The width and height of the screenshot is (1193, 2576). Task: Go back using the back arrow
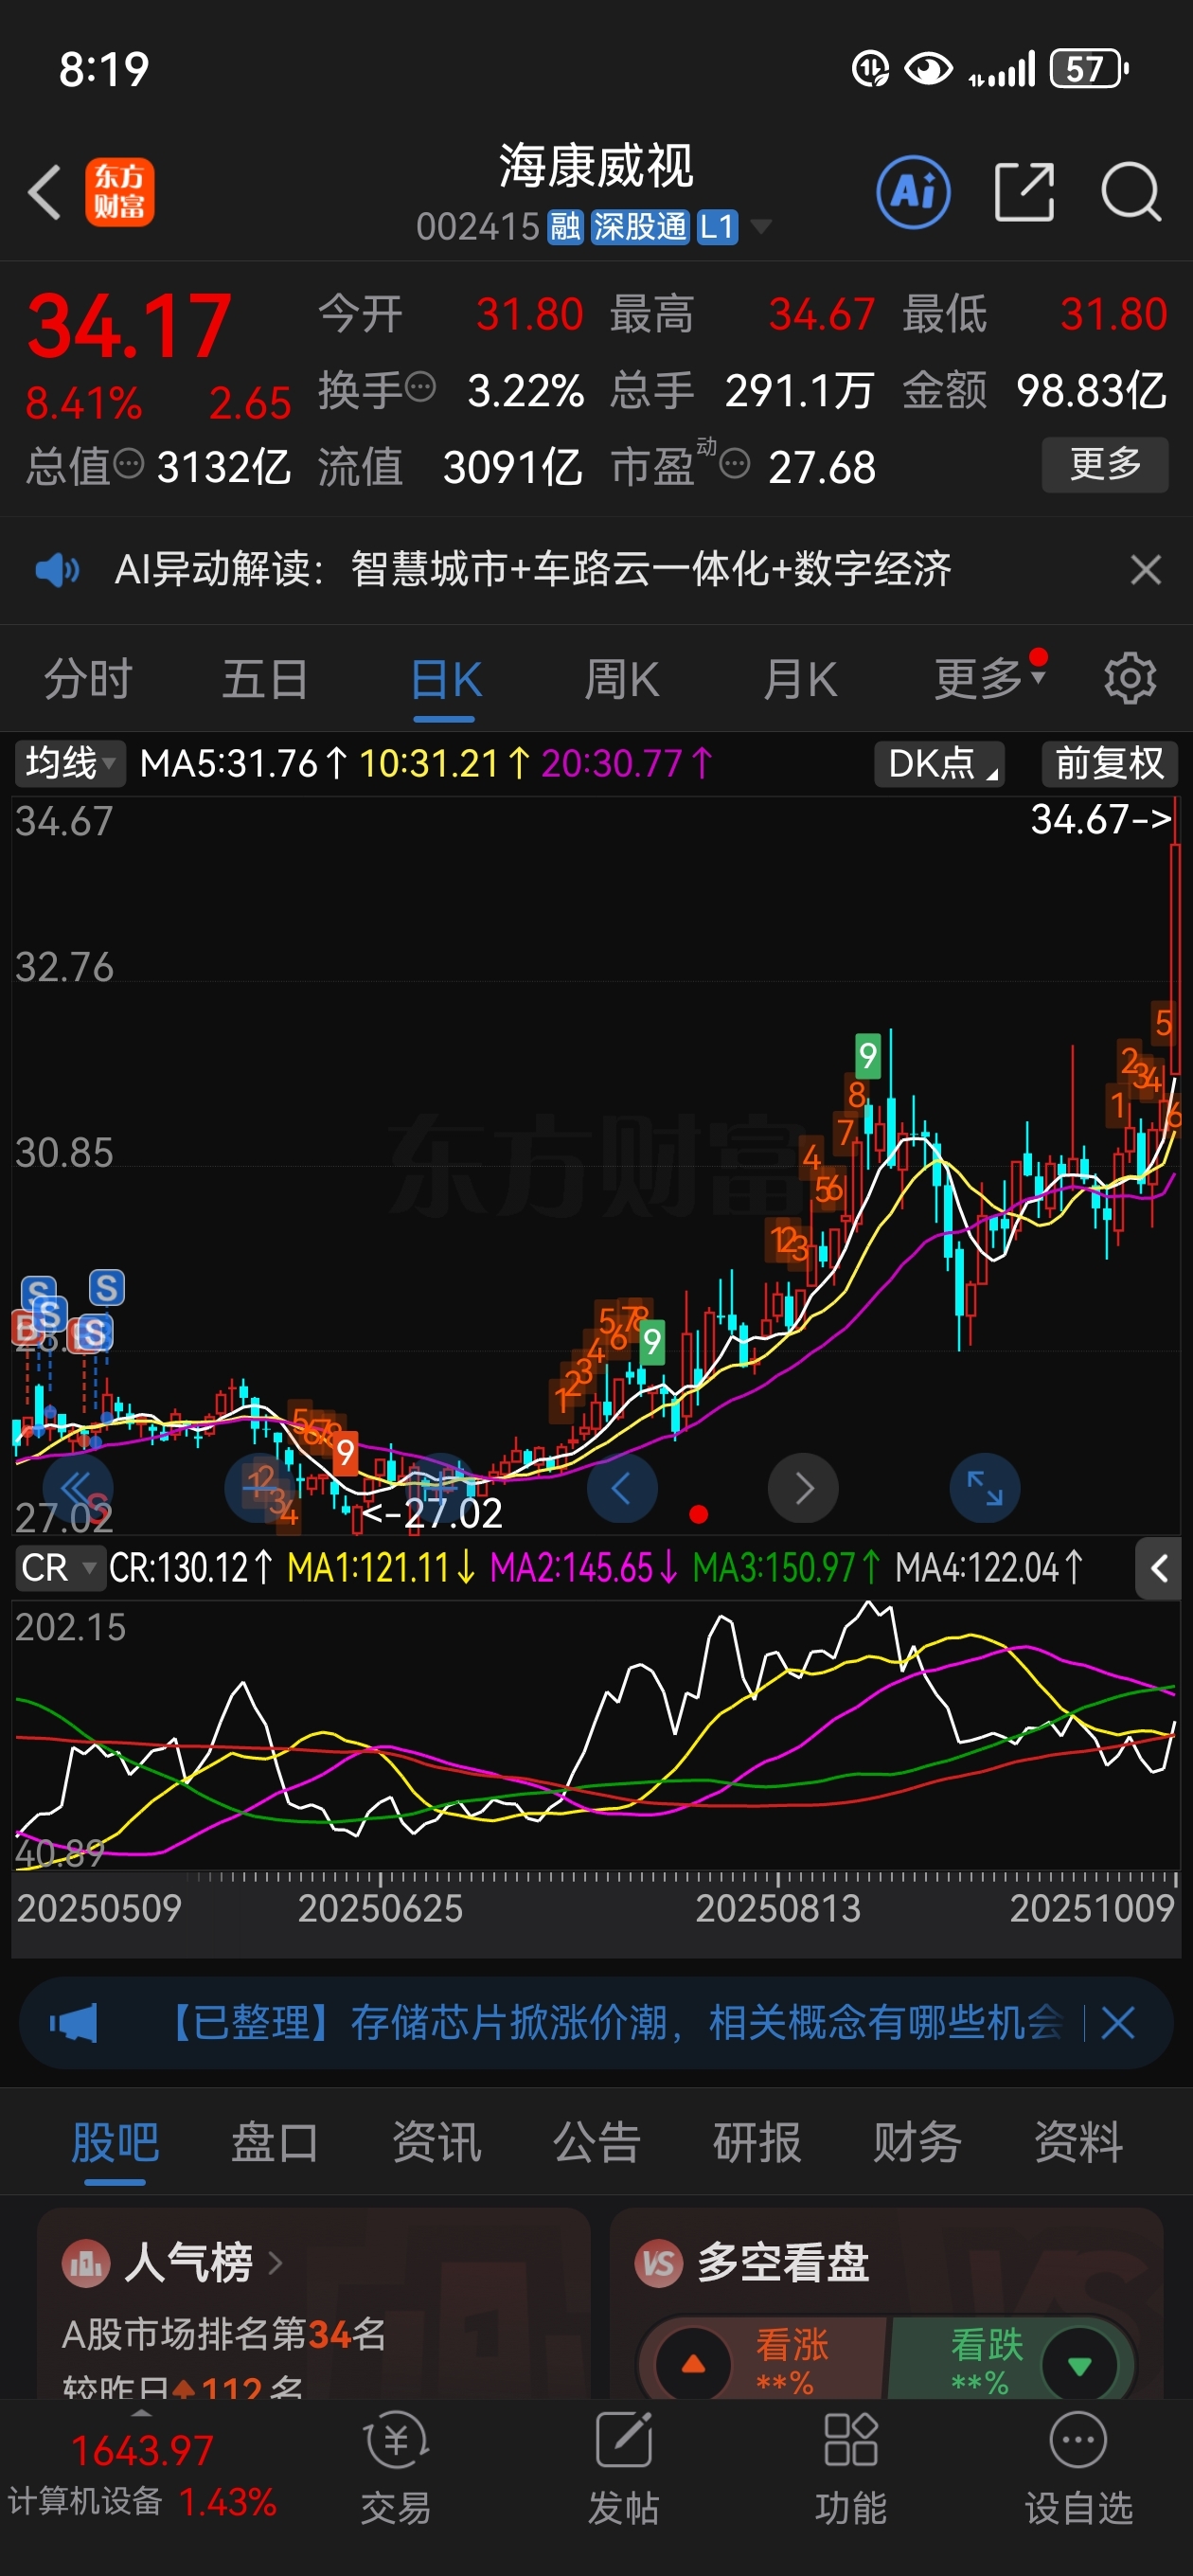click(45, 192)
